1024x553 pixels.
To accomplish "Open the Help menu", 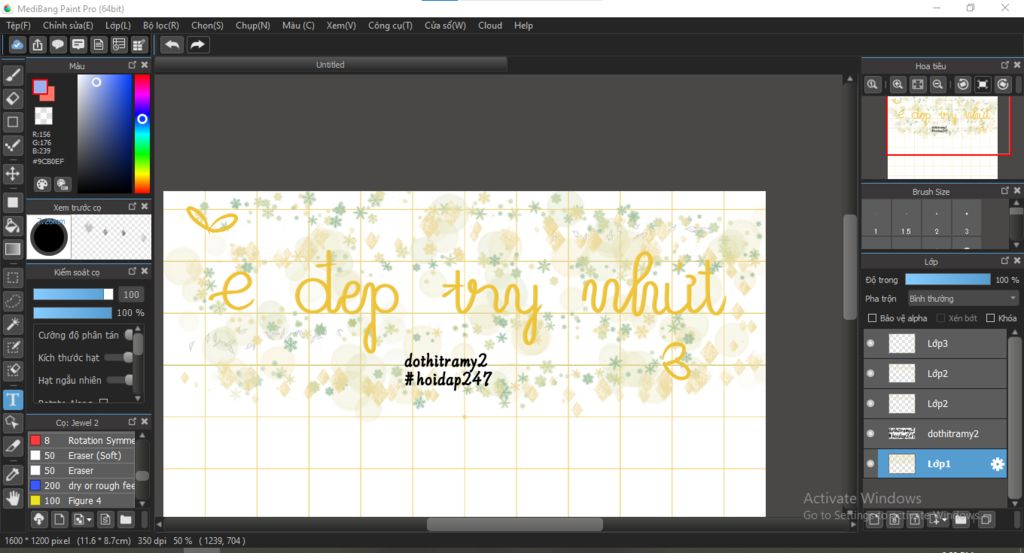I will coord(523,25).
